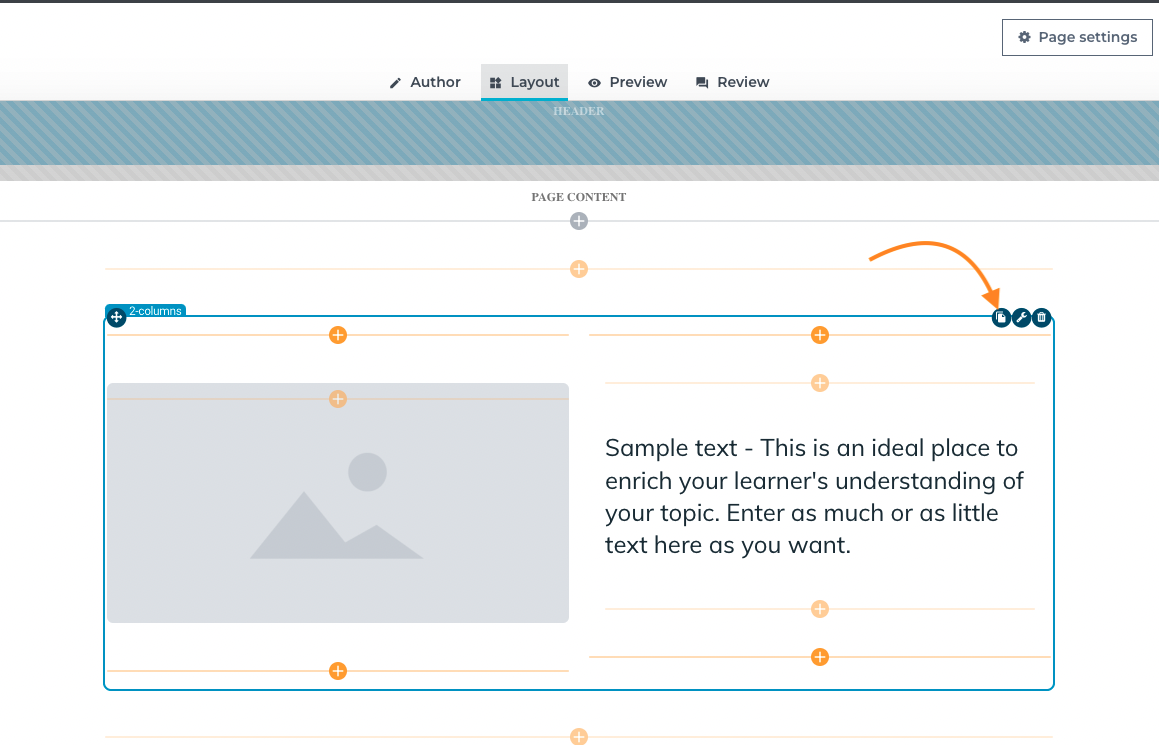Click the duplicate icon on the 2-columns block
The image size is (1159, 745).
(x=1001, y=318)
